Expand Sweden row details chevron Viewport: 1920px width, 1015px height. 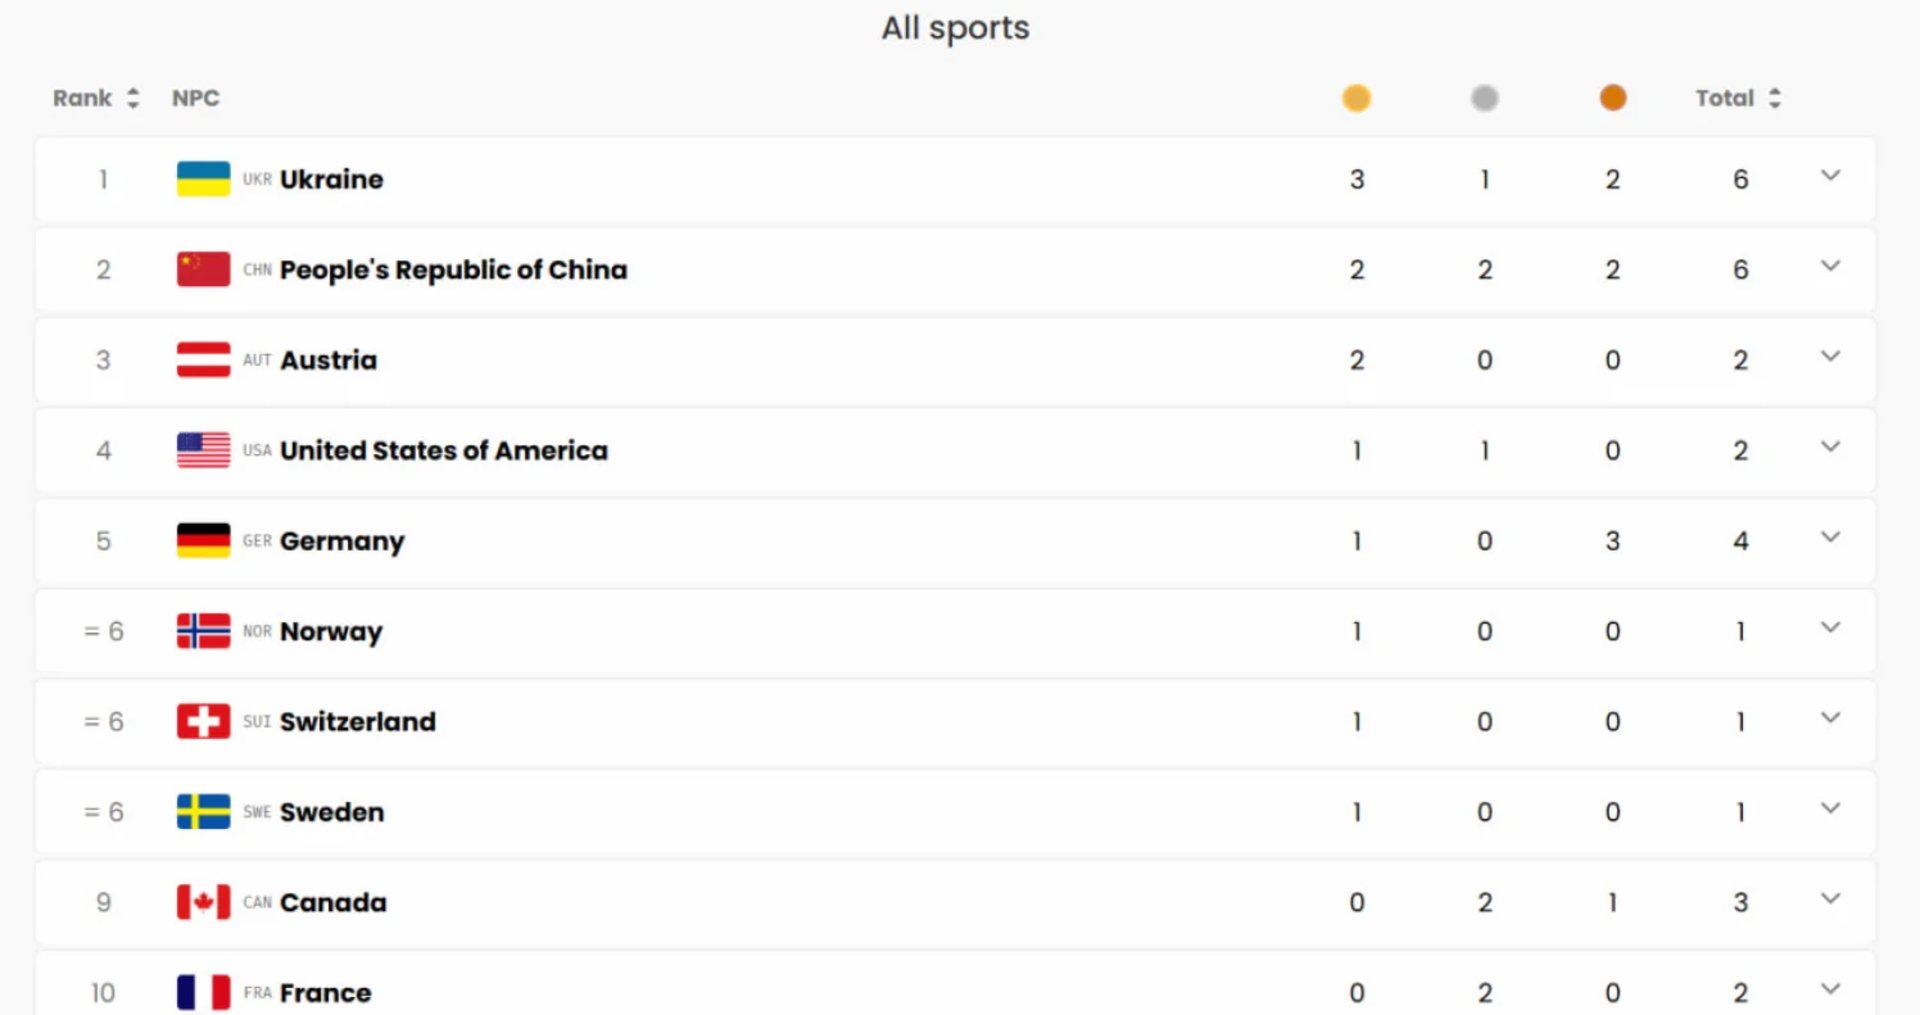(x=1830, y=808)
